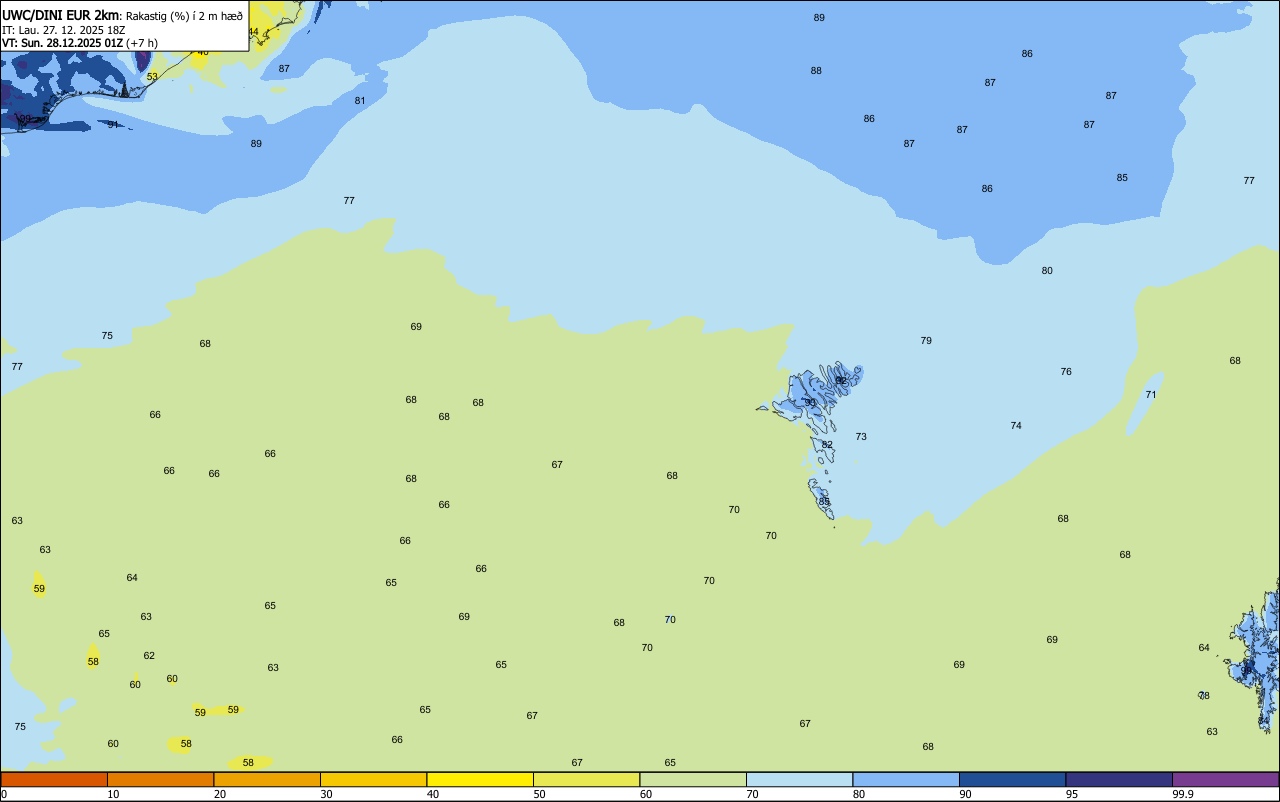1280x802 pixels.
Task: Click the humidity value "80" on the map
Action: (x=1047, y=271)
